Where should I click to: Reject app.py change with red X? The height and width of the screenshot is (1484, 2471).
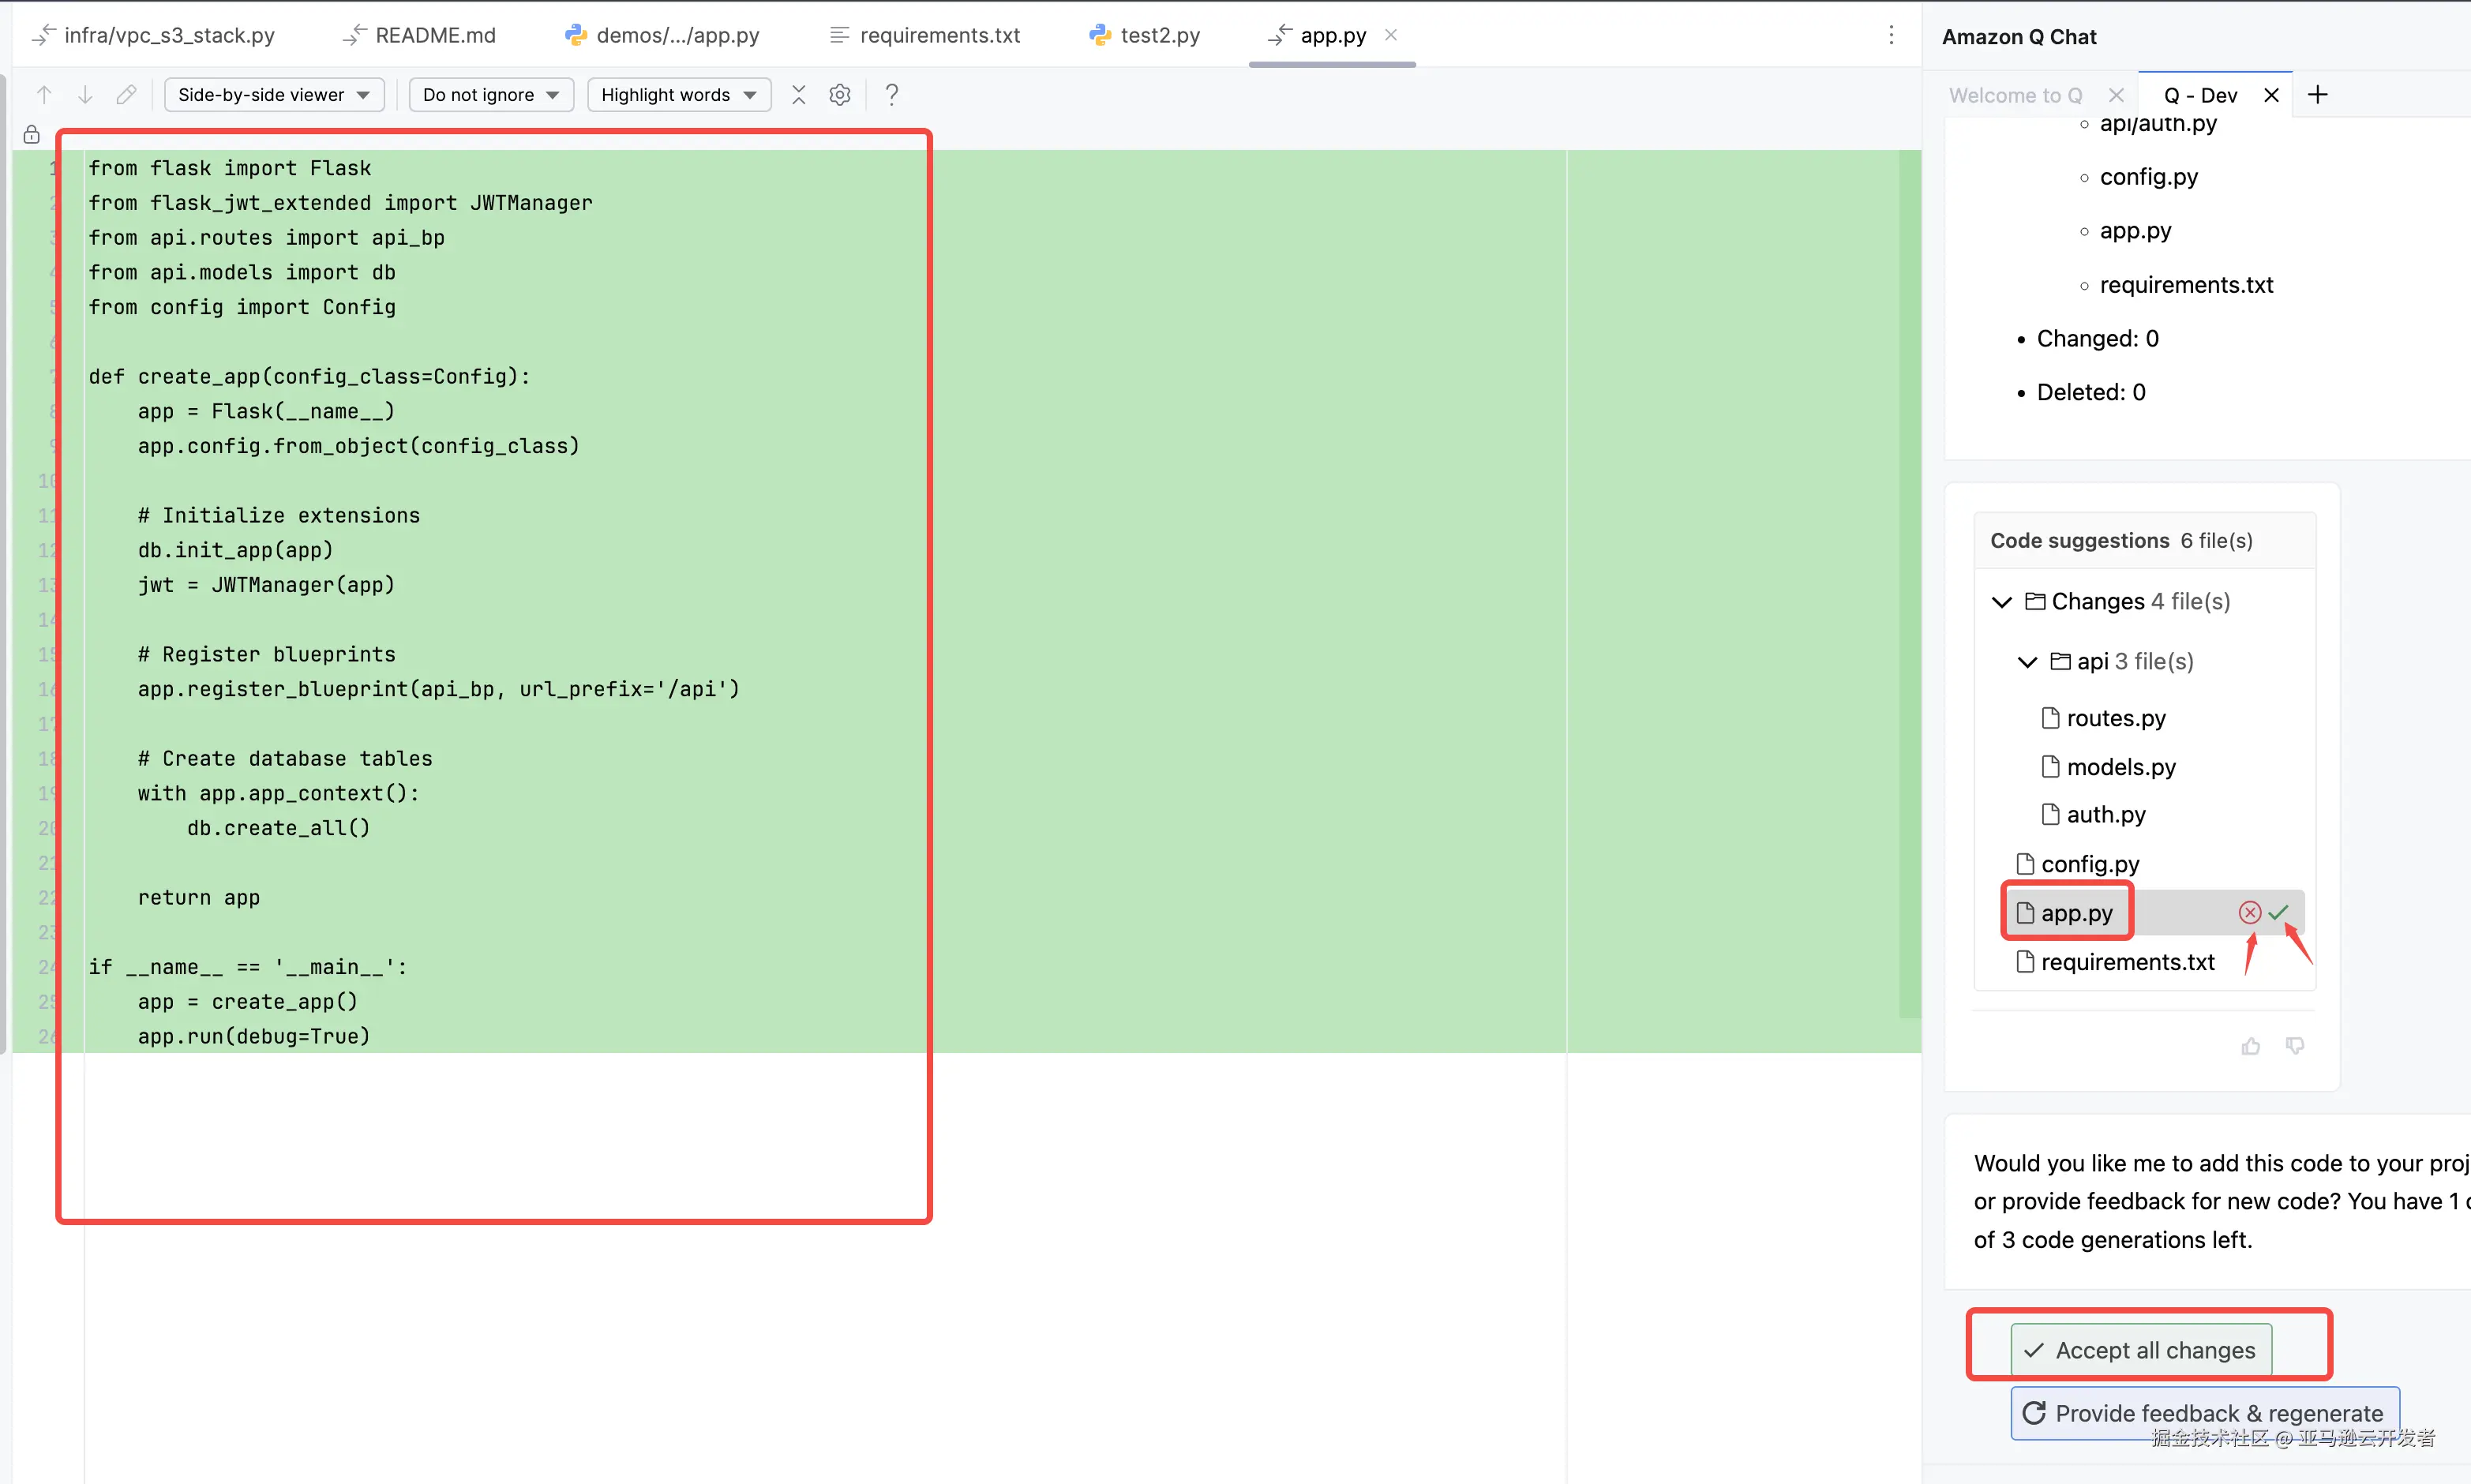[2249, 912]
